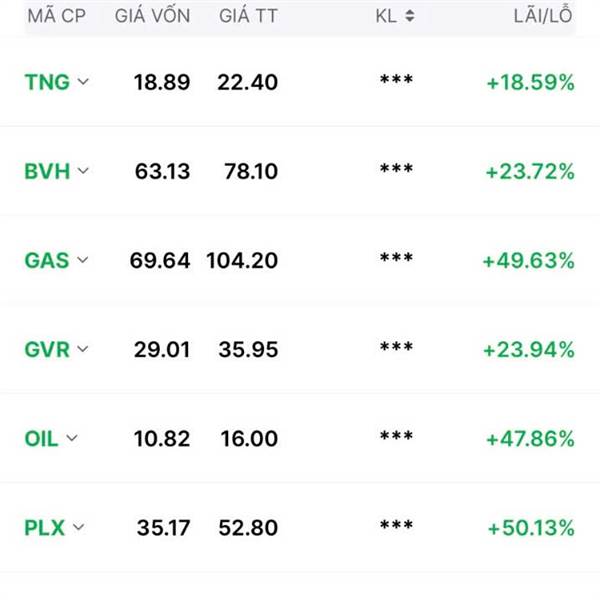This screenshot has height=600, width=600.
Task: Click the 52.80 market price of PLX
Action: pos(247,527)
